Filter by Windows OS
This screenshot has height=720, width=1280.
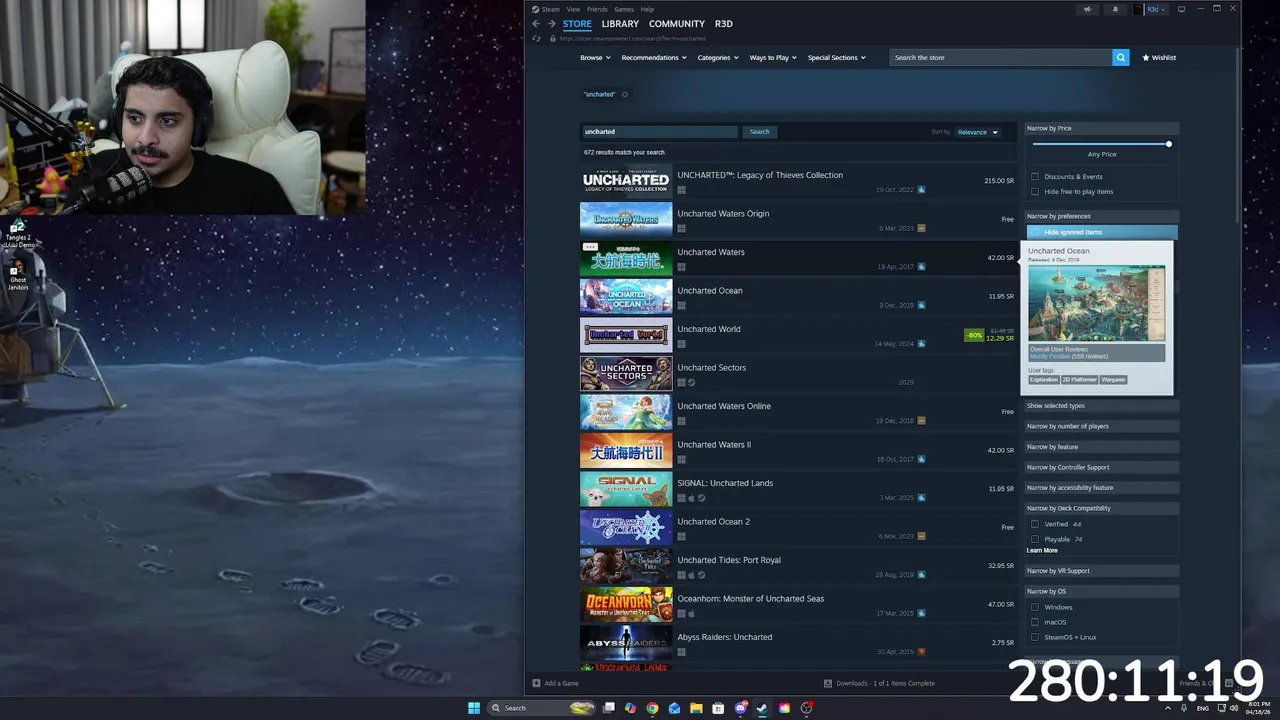point(1035,607)
